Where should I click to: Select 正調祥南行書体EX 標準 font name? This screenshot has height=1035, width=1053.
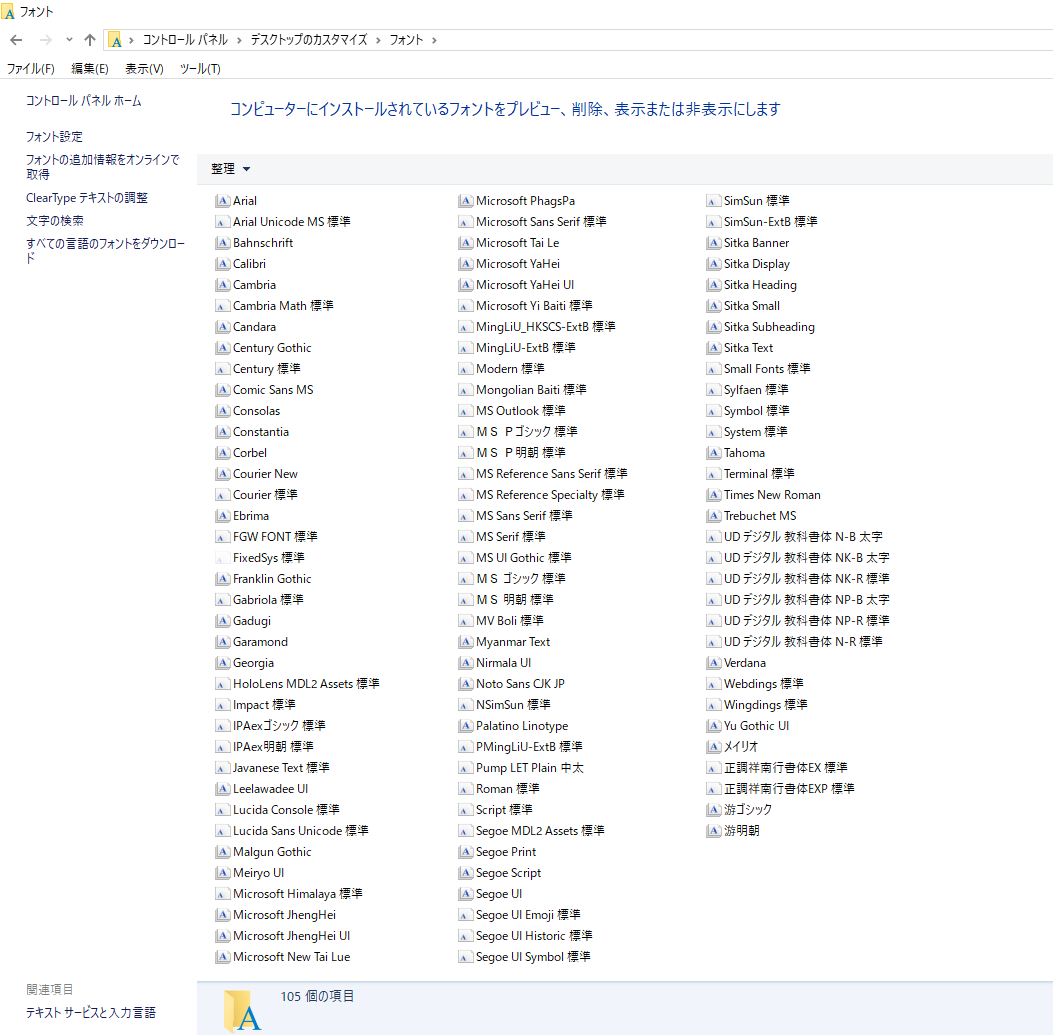786,768
